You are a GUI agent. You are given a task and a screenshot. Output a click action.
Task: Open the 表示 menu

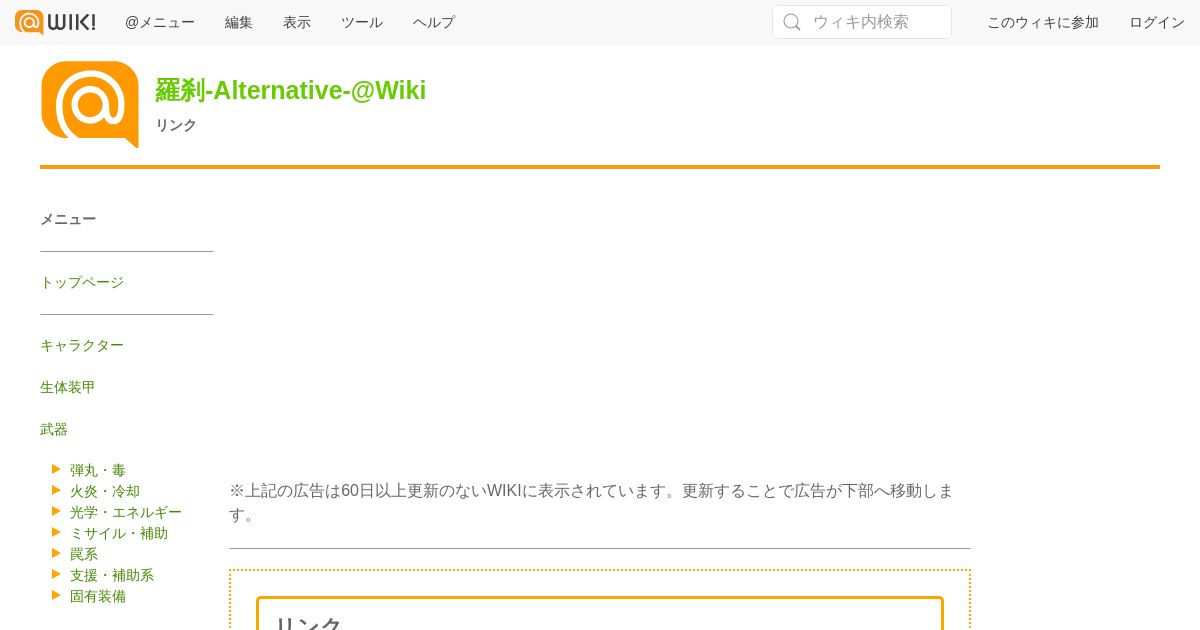297,22
